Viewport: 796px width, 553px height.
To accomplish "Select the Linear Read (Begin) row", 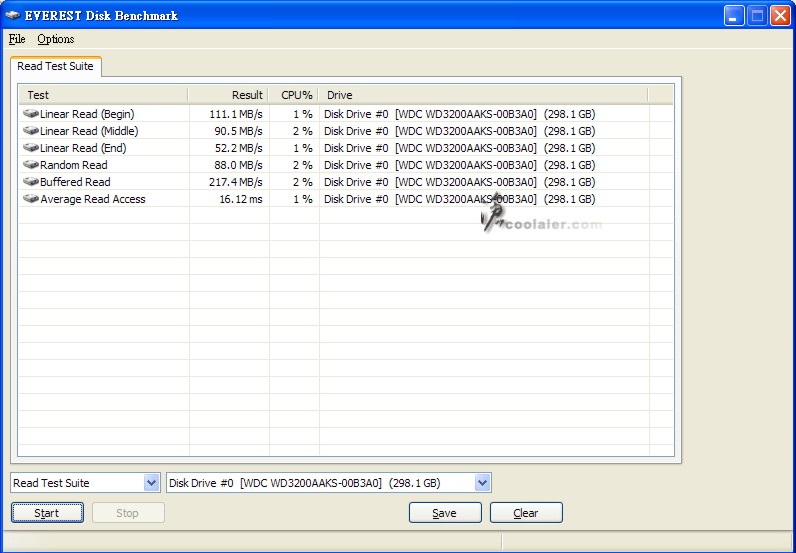I will click(346, 114).
